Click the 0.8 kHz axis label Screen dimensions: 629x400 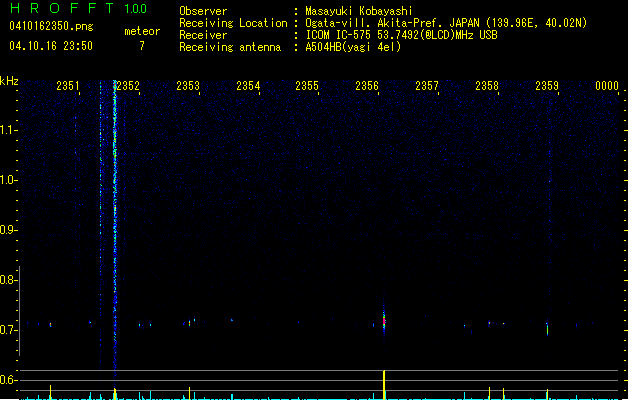pyautogui.click(x=8, y=280)
